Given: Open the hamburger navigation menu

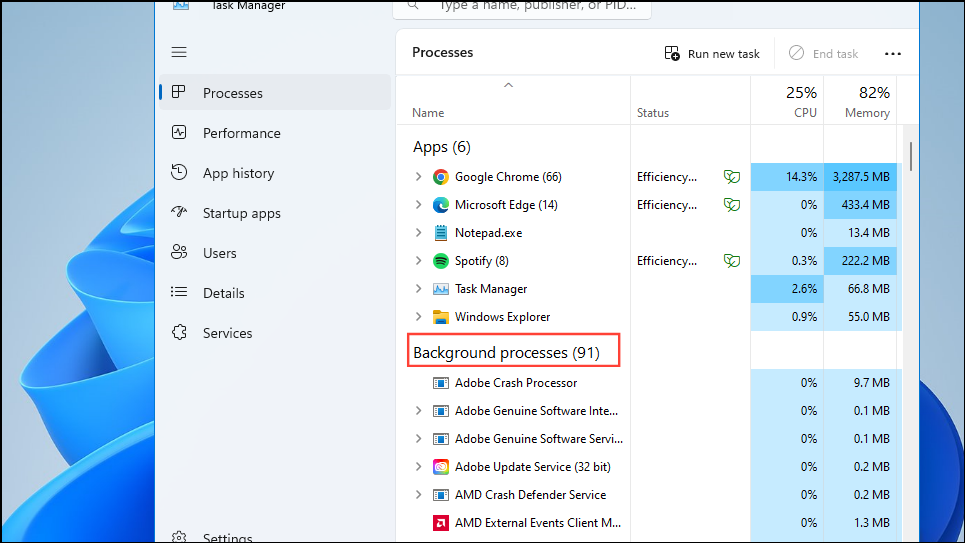Looking at the screenshot, I should coord(179,52).
